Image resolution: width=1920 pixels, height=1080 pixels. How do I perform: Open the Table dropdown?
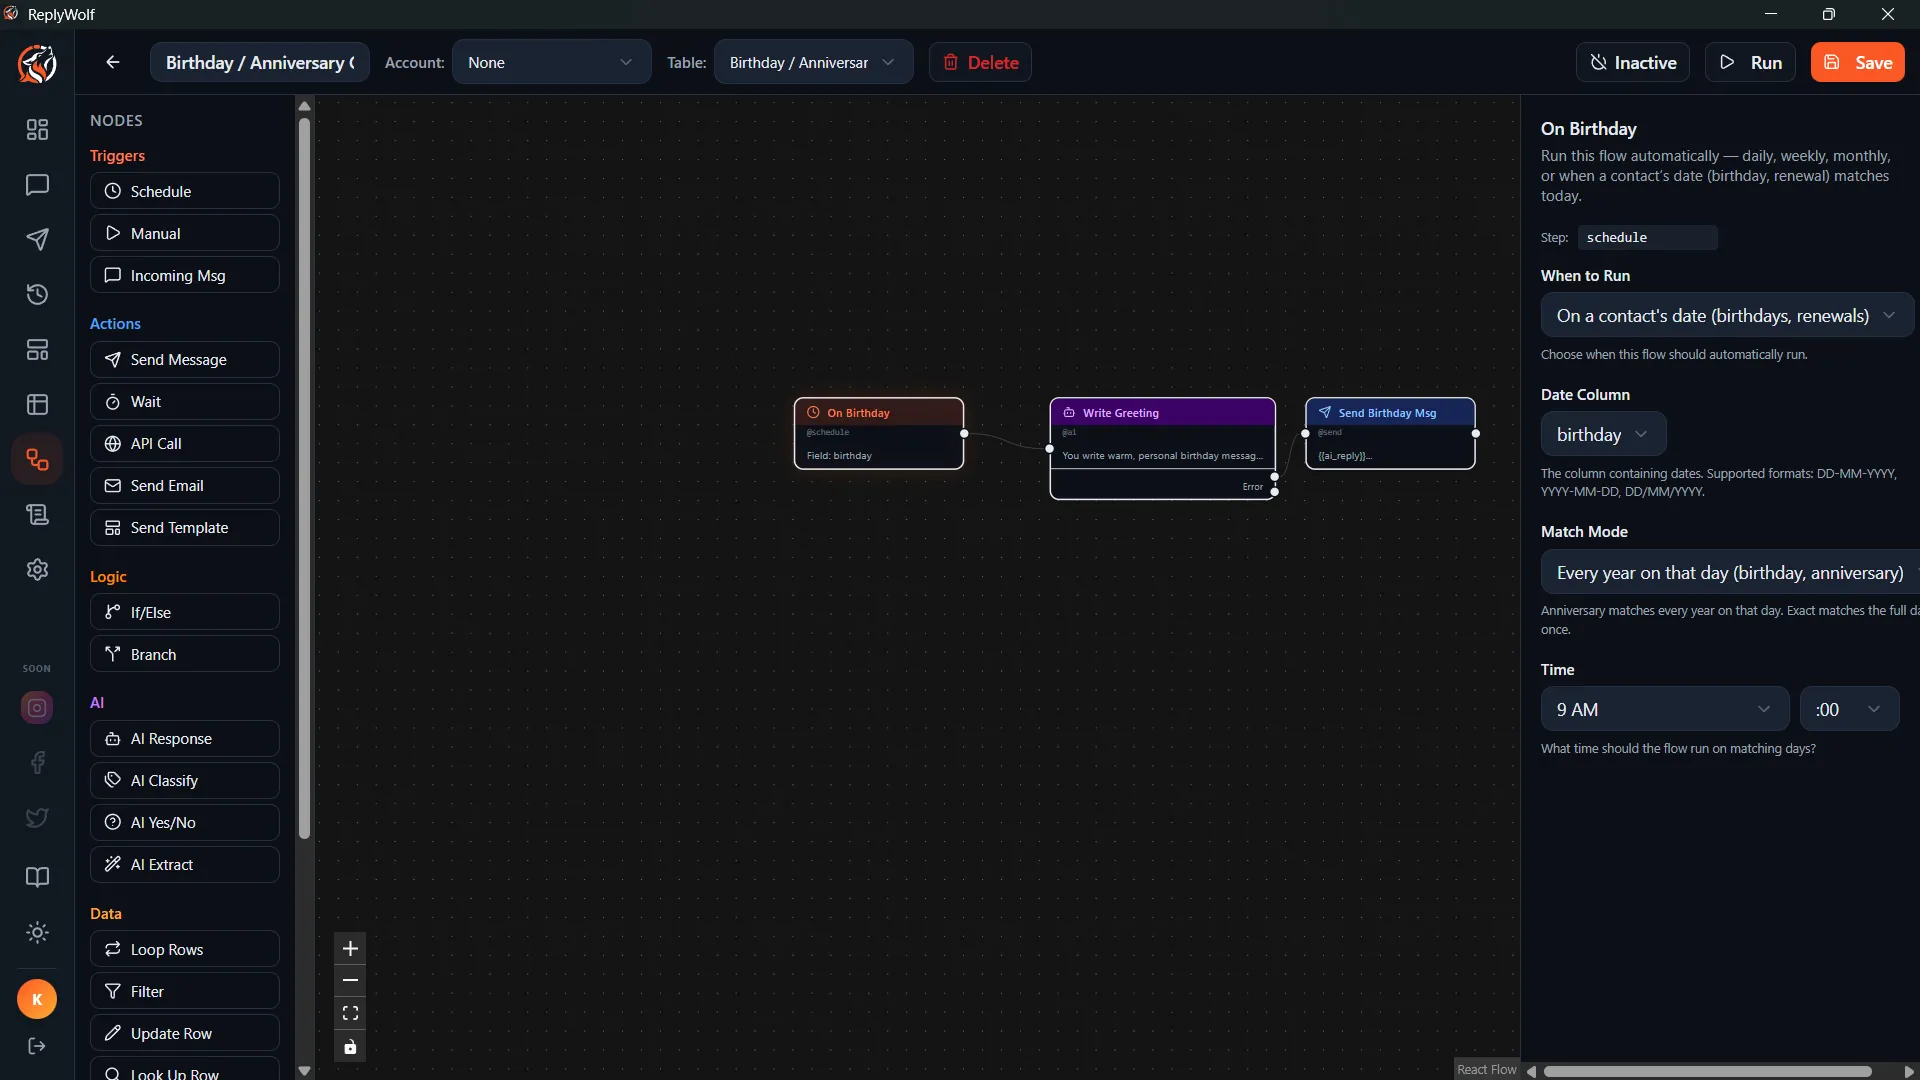813,62
